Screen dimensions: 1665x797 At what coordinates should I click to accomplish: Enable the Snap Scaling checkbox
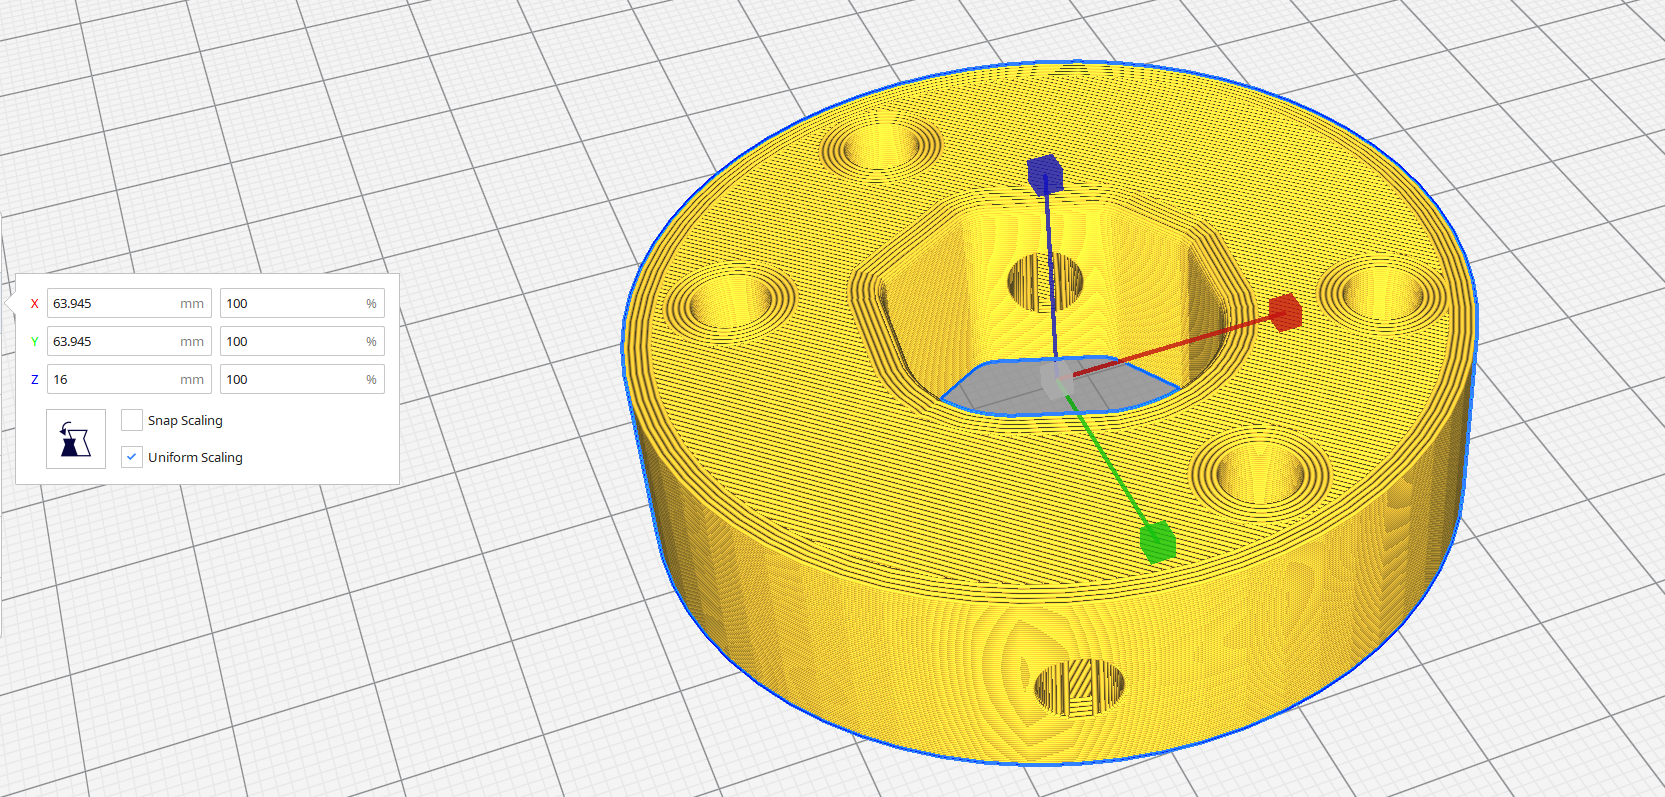pos(132,420)
